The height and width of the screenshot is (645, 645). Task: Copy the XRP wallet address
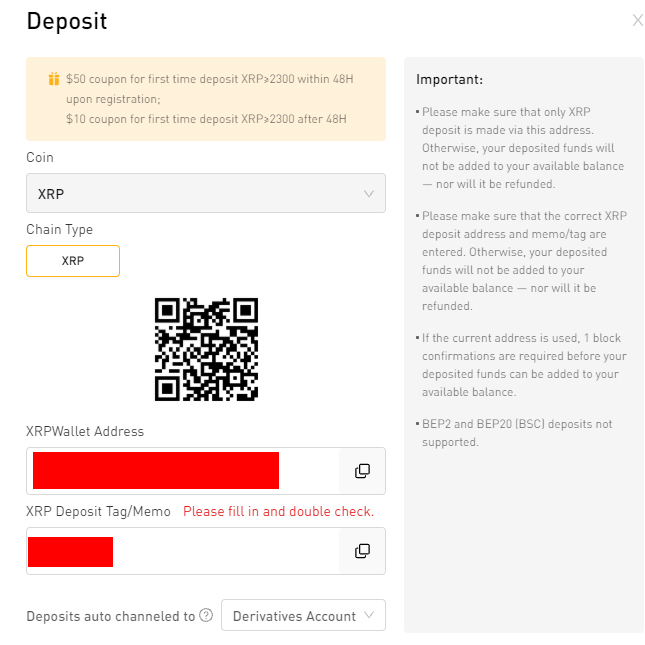pos(362,471)
